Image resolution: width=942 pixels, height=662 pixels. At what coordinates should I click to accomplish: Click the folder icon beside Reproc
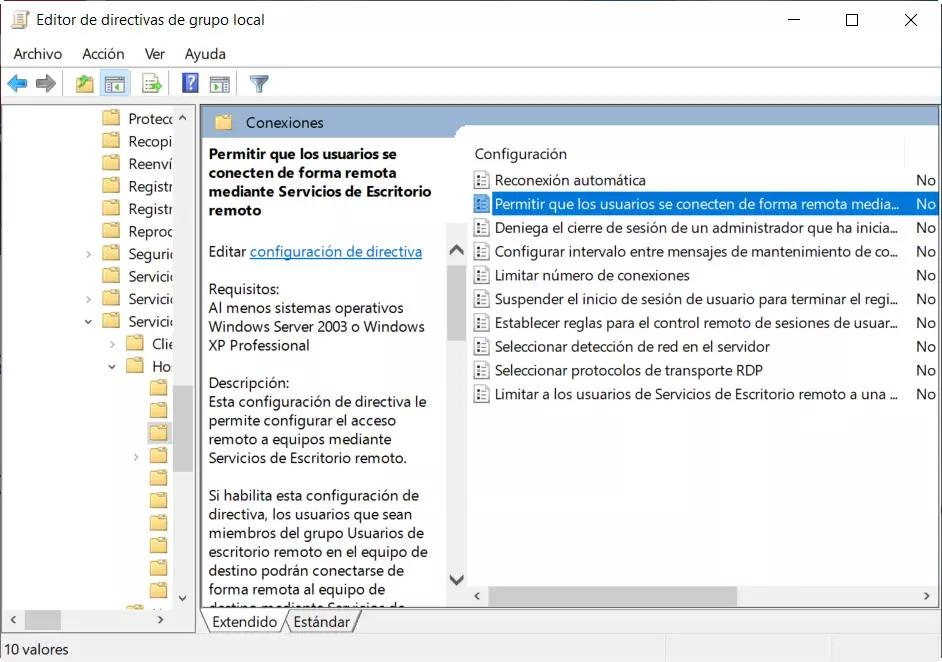(x=111, y=231)
